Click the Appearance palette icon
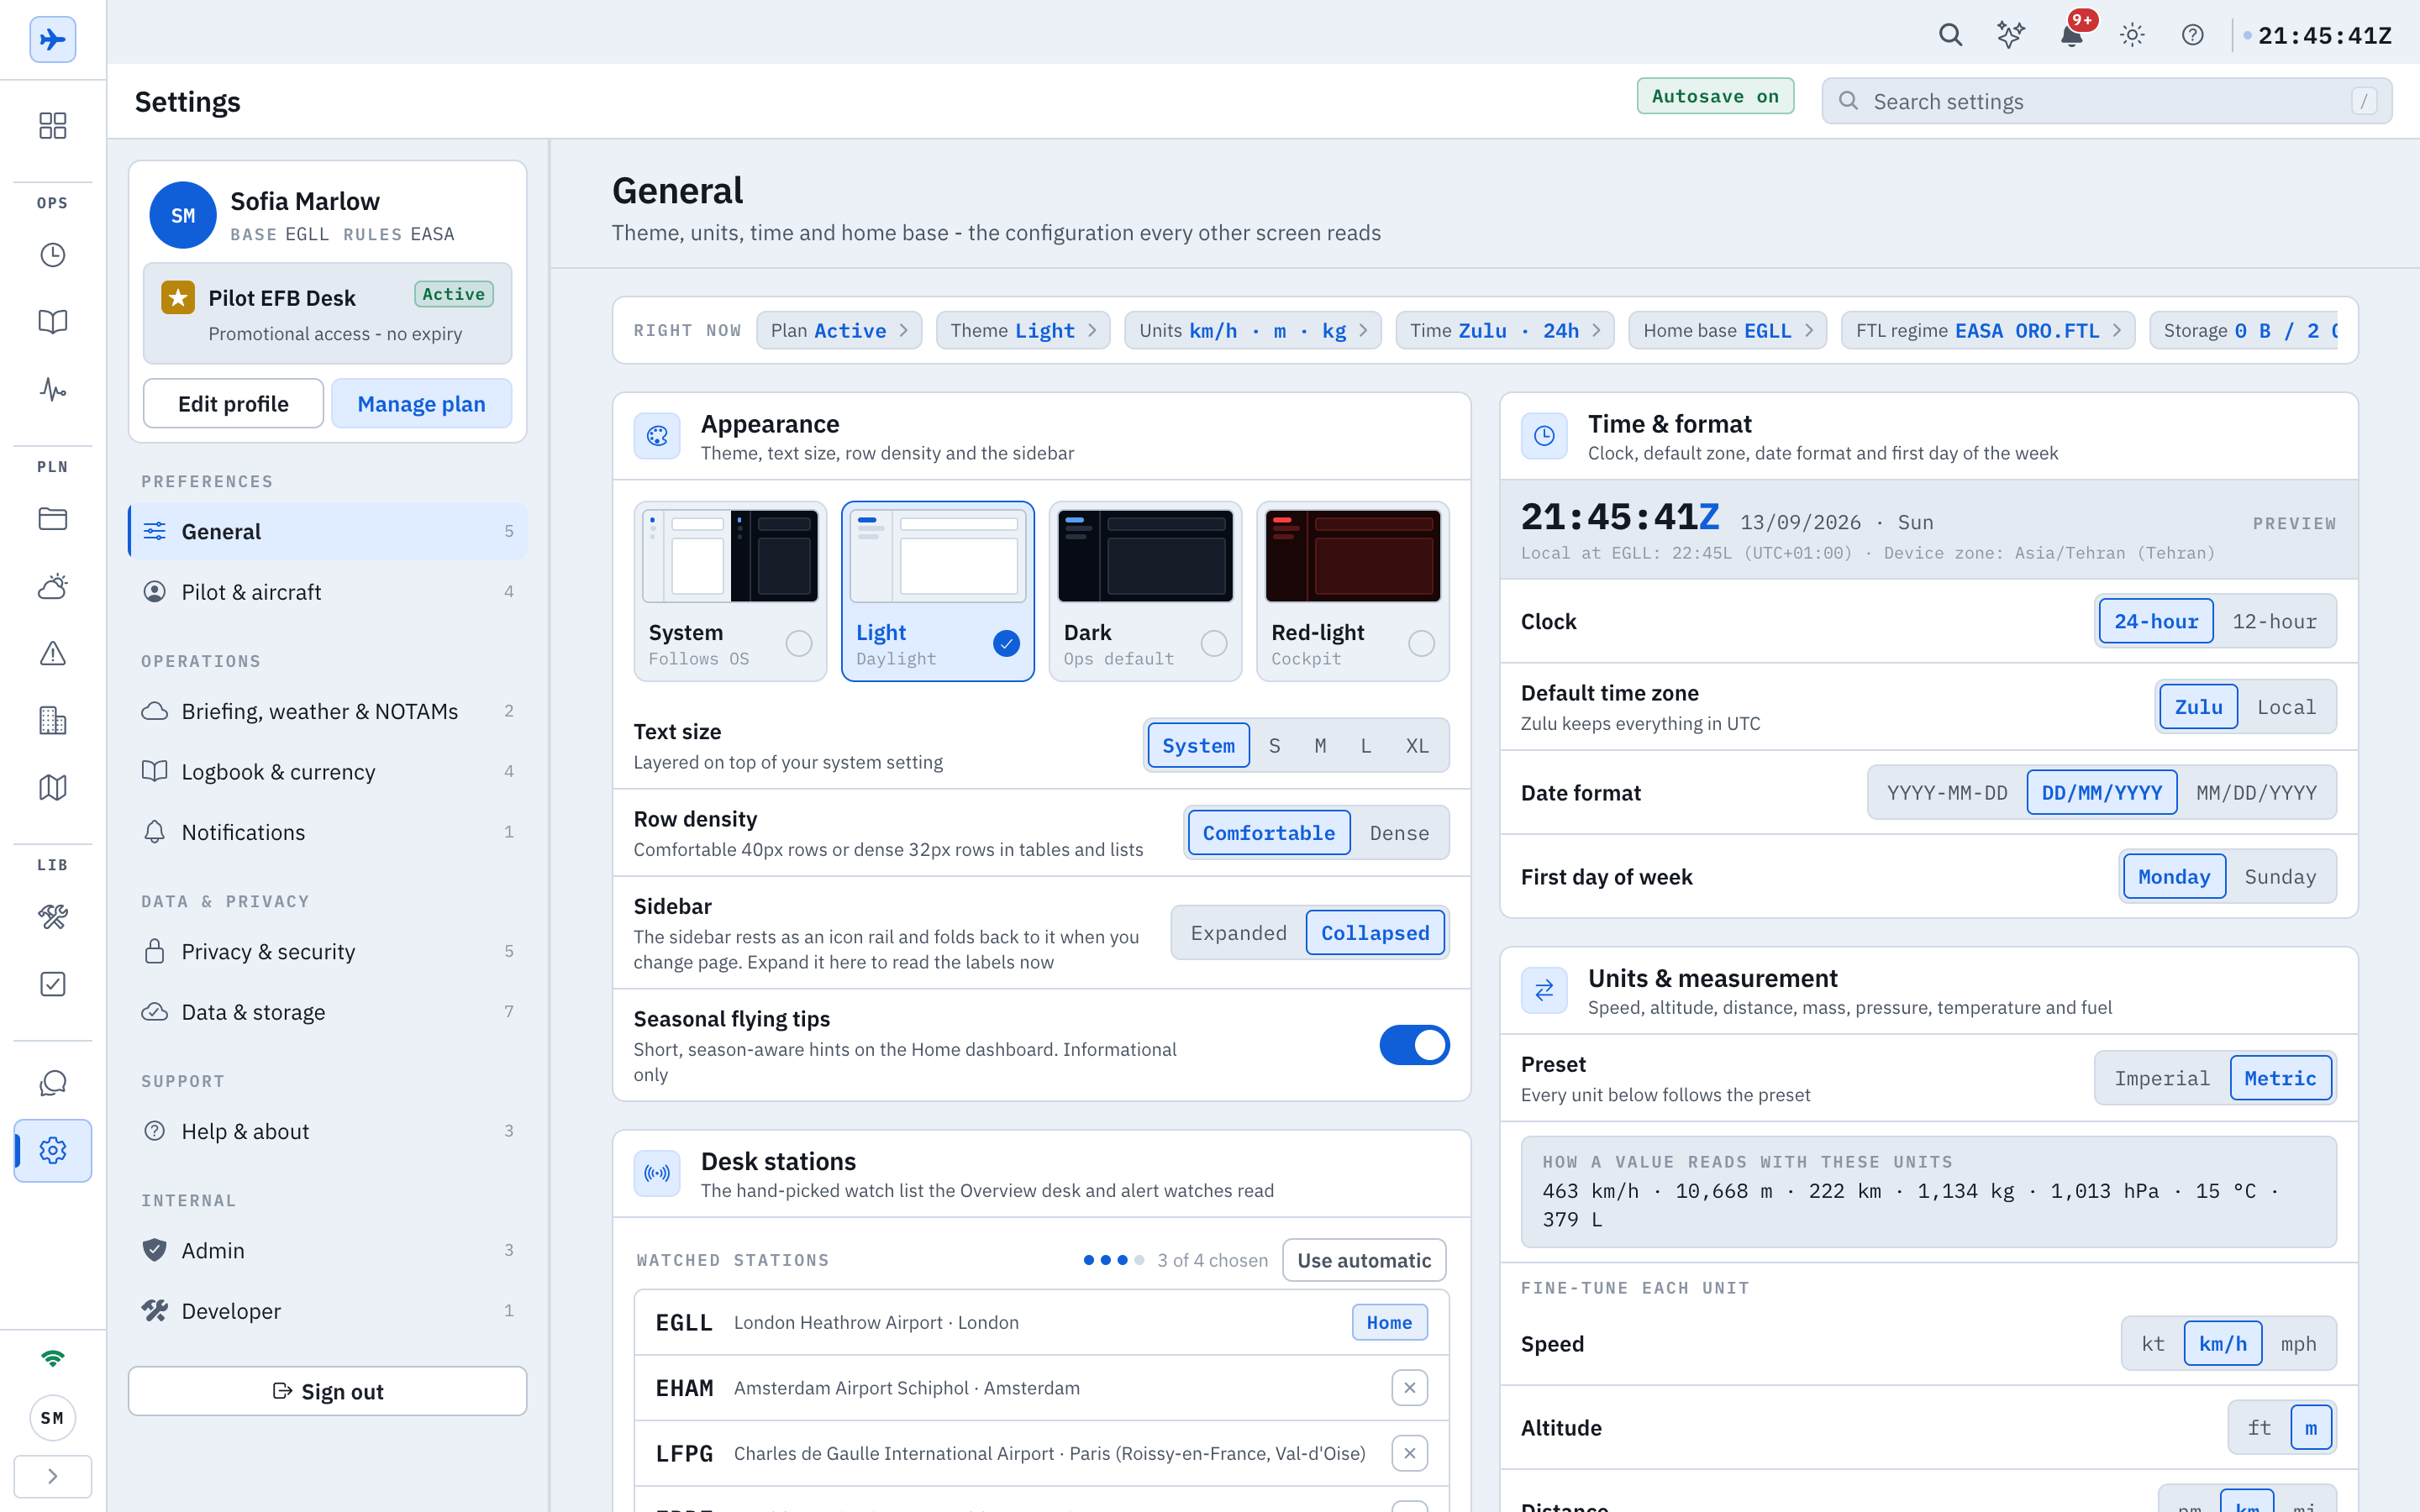This screenshot has width=2420, height=1512. 657,436
